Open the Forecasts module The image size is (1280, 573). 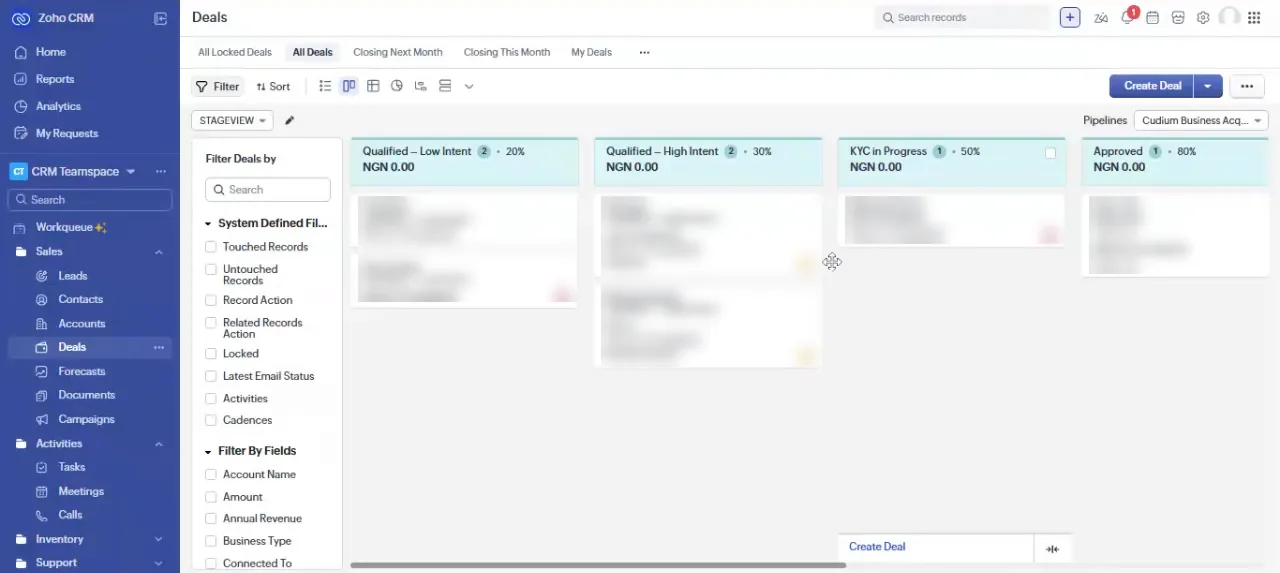coord(81,371)
